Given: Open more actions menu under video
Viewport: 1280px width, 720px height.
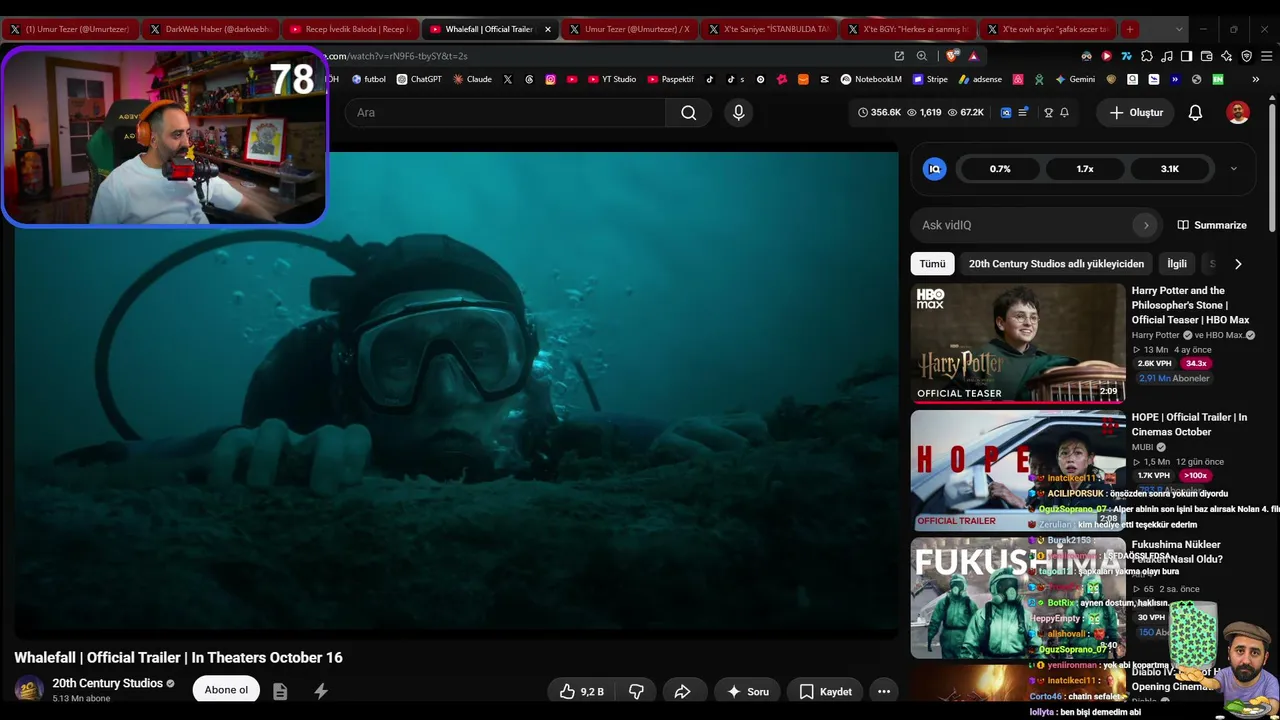Looking at the screenshot, I should [x=884, y=691].
